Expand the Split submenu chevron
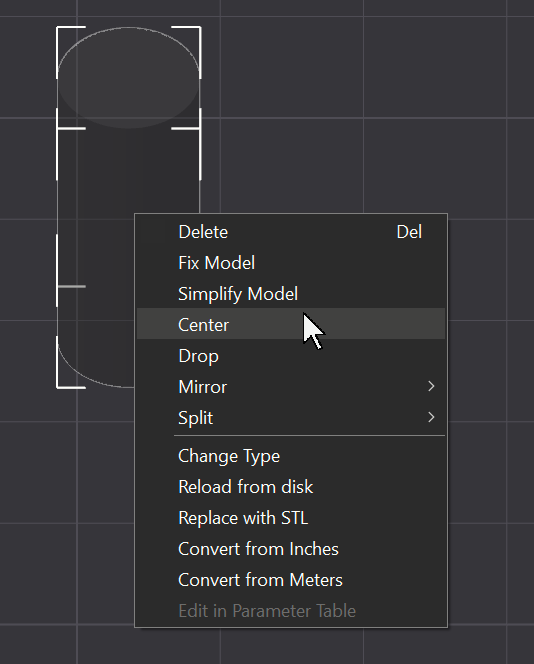 431,417
